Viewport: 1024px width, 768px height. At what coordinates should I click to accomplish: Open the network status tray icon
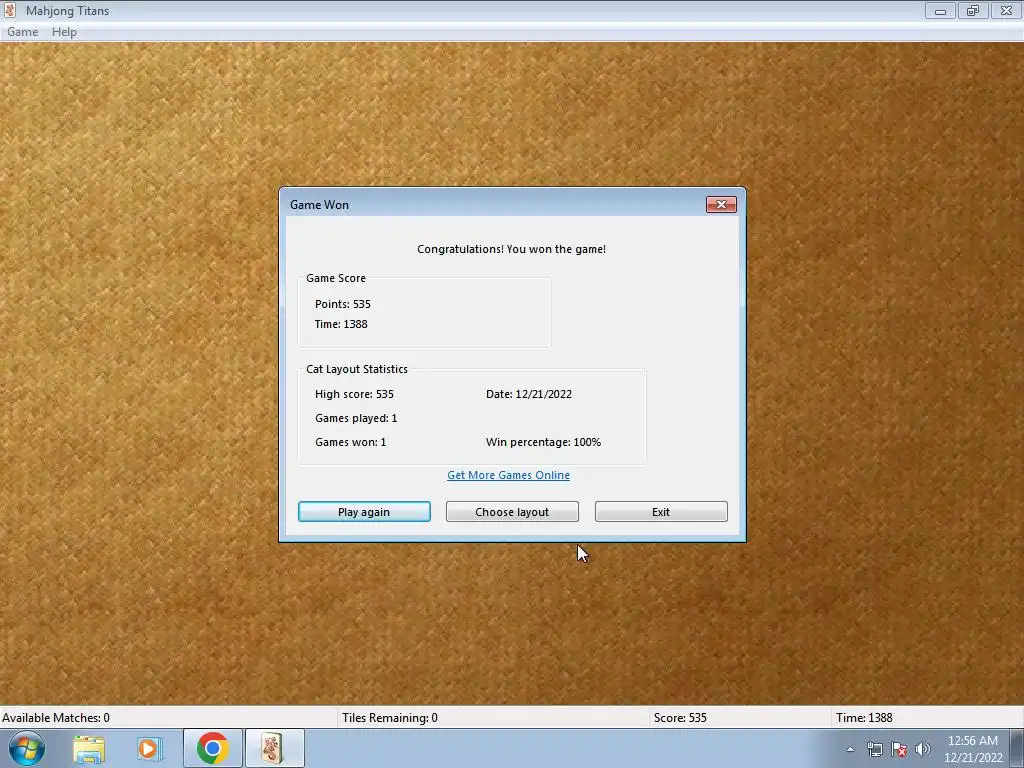[x=874, y=749]
